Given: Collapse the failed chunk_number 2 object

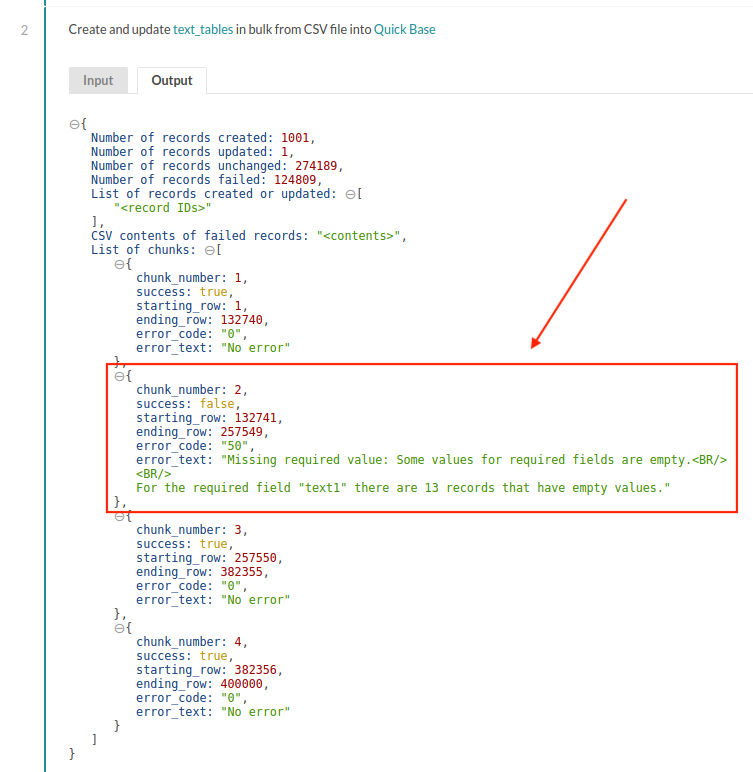Looking at the screenshot, I should [x=119, y=376].
